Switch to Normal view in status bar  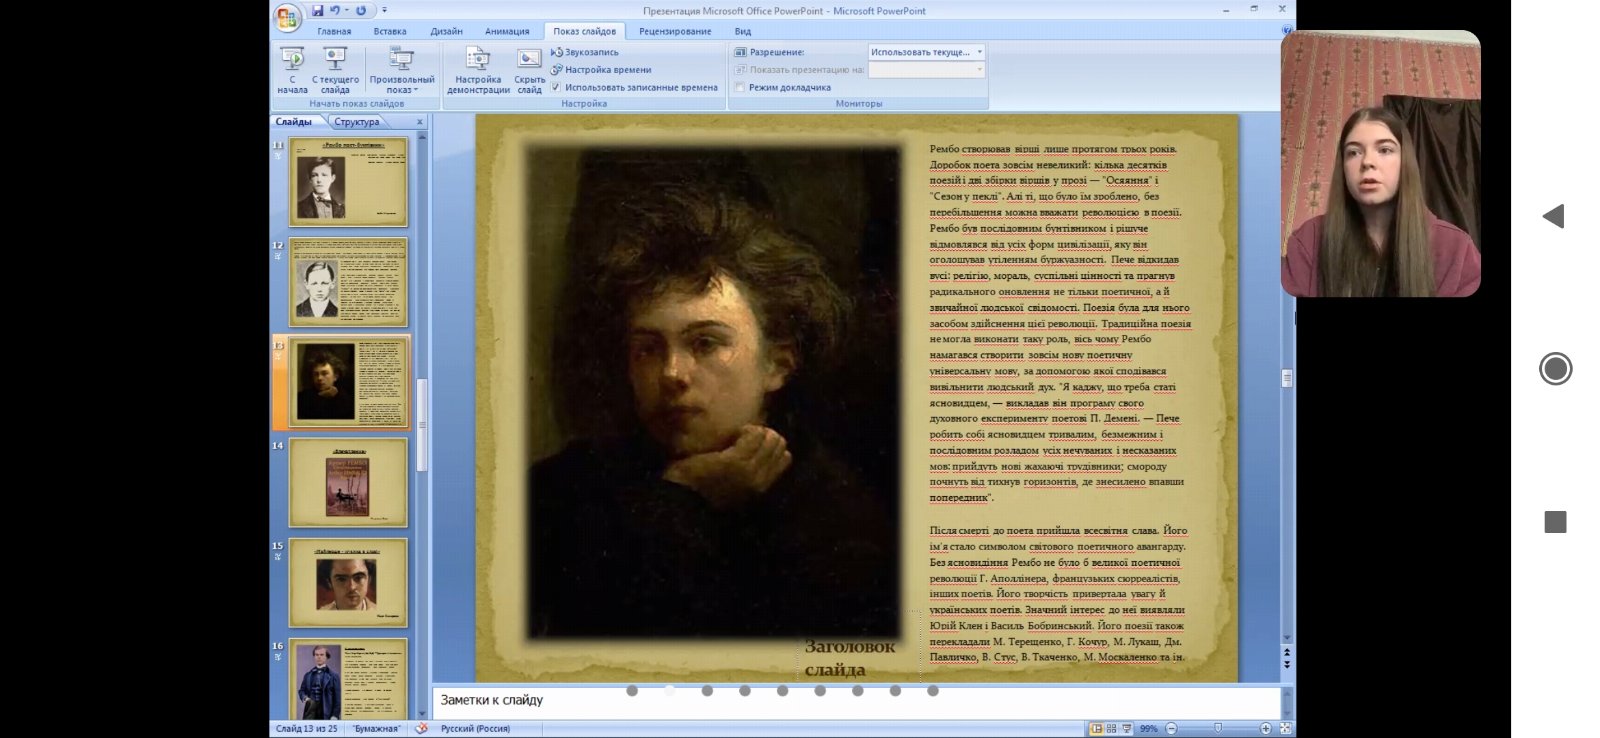(x=1097, y=729)
